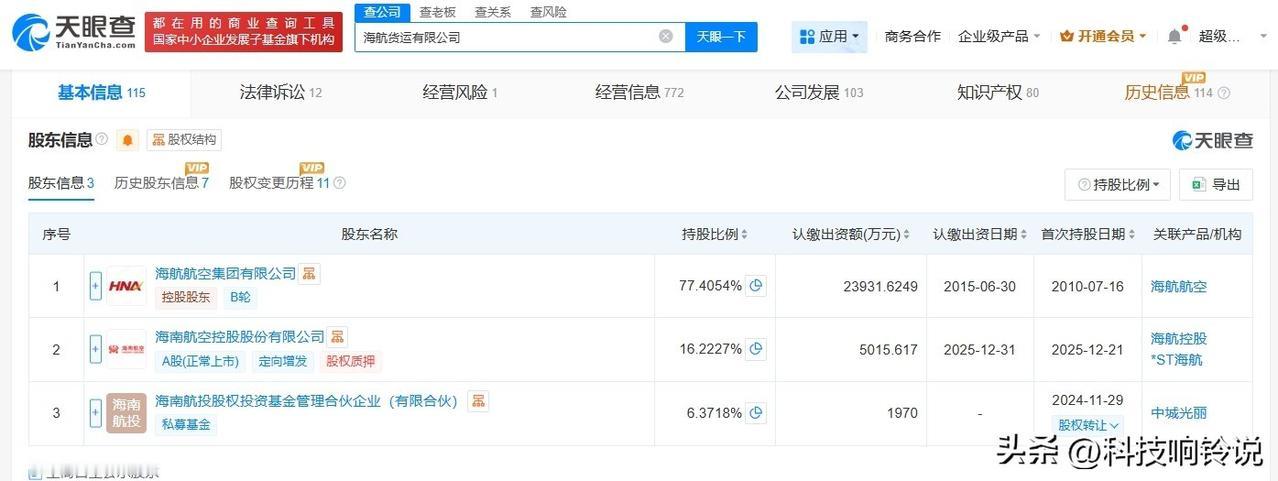
Task: Open the 经营信息 772 tab
Action: pos(640,93)
